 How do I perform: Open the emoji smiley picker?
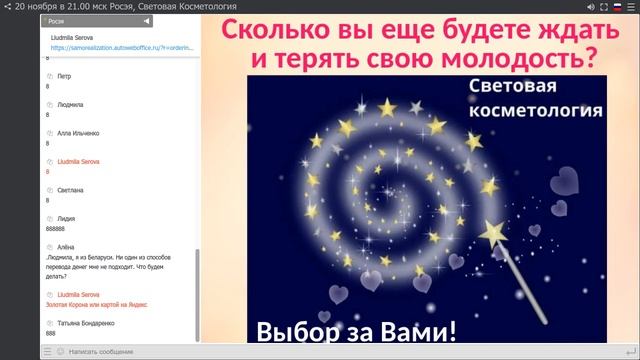pos(60,351)
